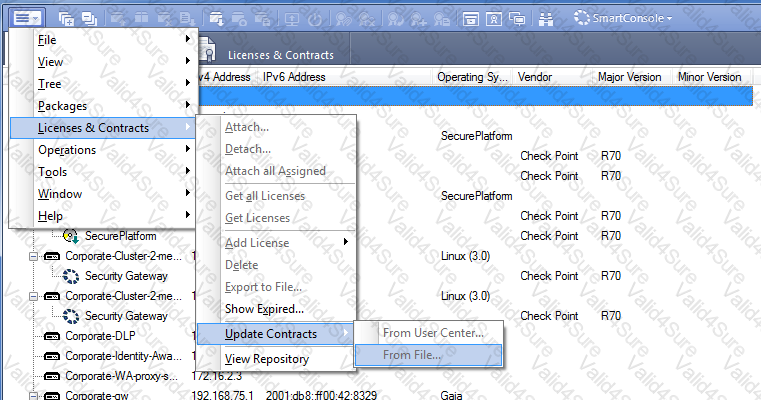This screenshot has width=761, height=400.
Task: Click the Collapse All tree icon
Action: click(89, 19)
